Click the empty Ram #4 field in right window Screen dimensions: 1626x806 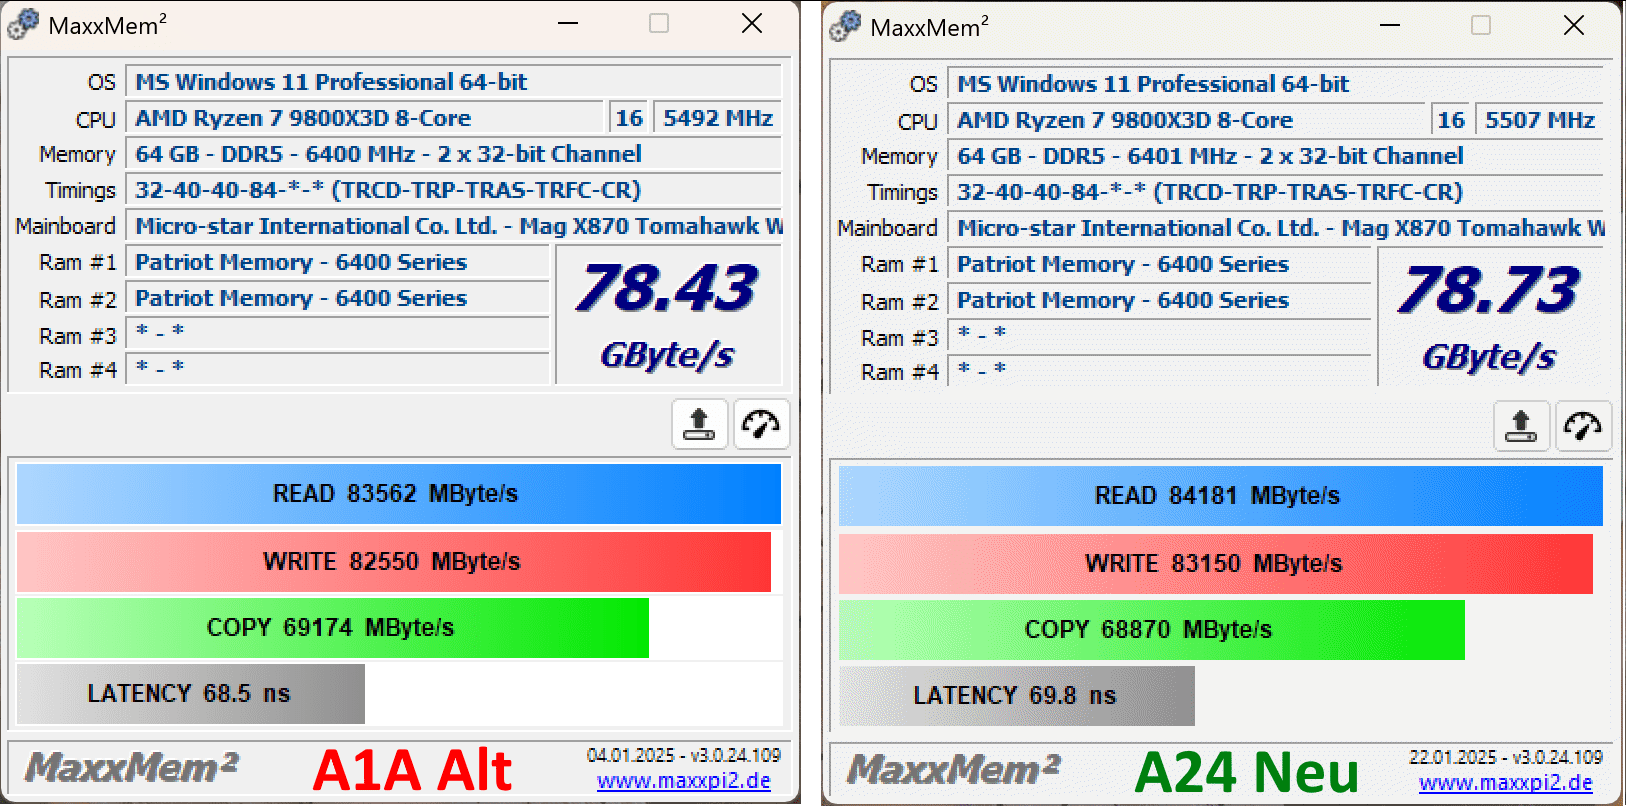pyautogui.click(x=1160, y=371)
